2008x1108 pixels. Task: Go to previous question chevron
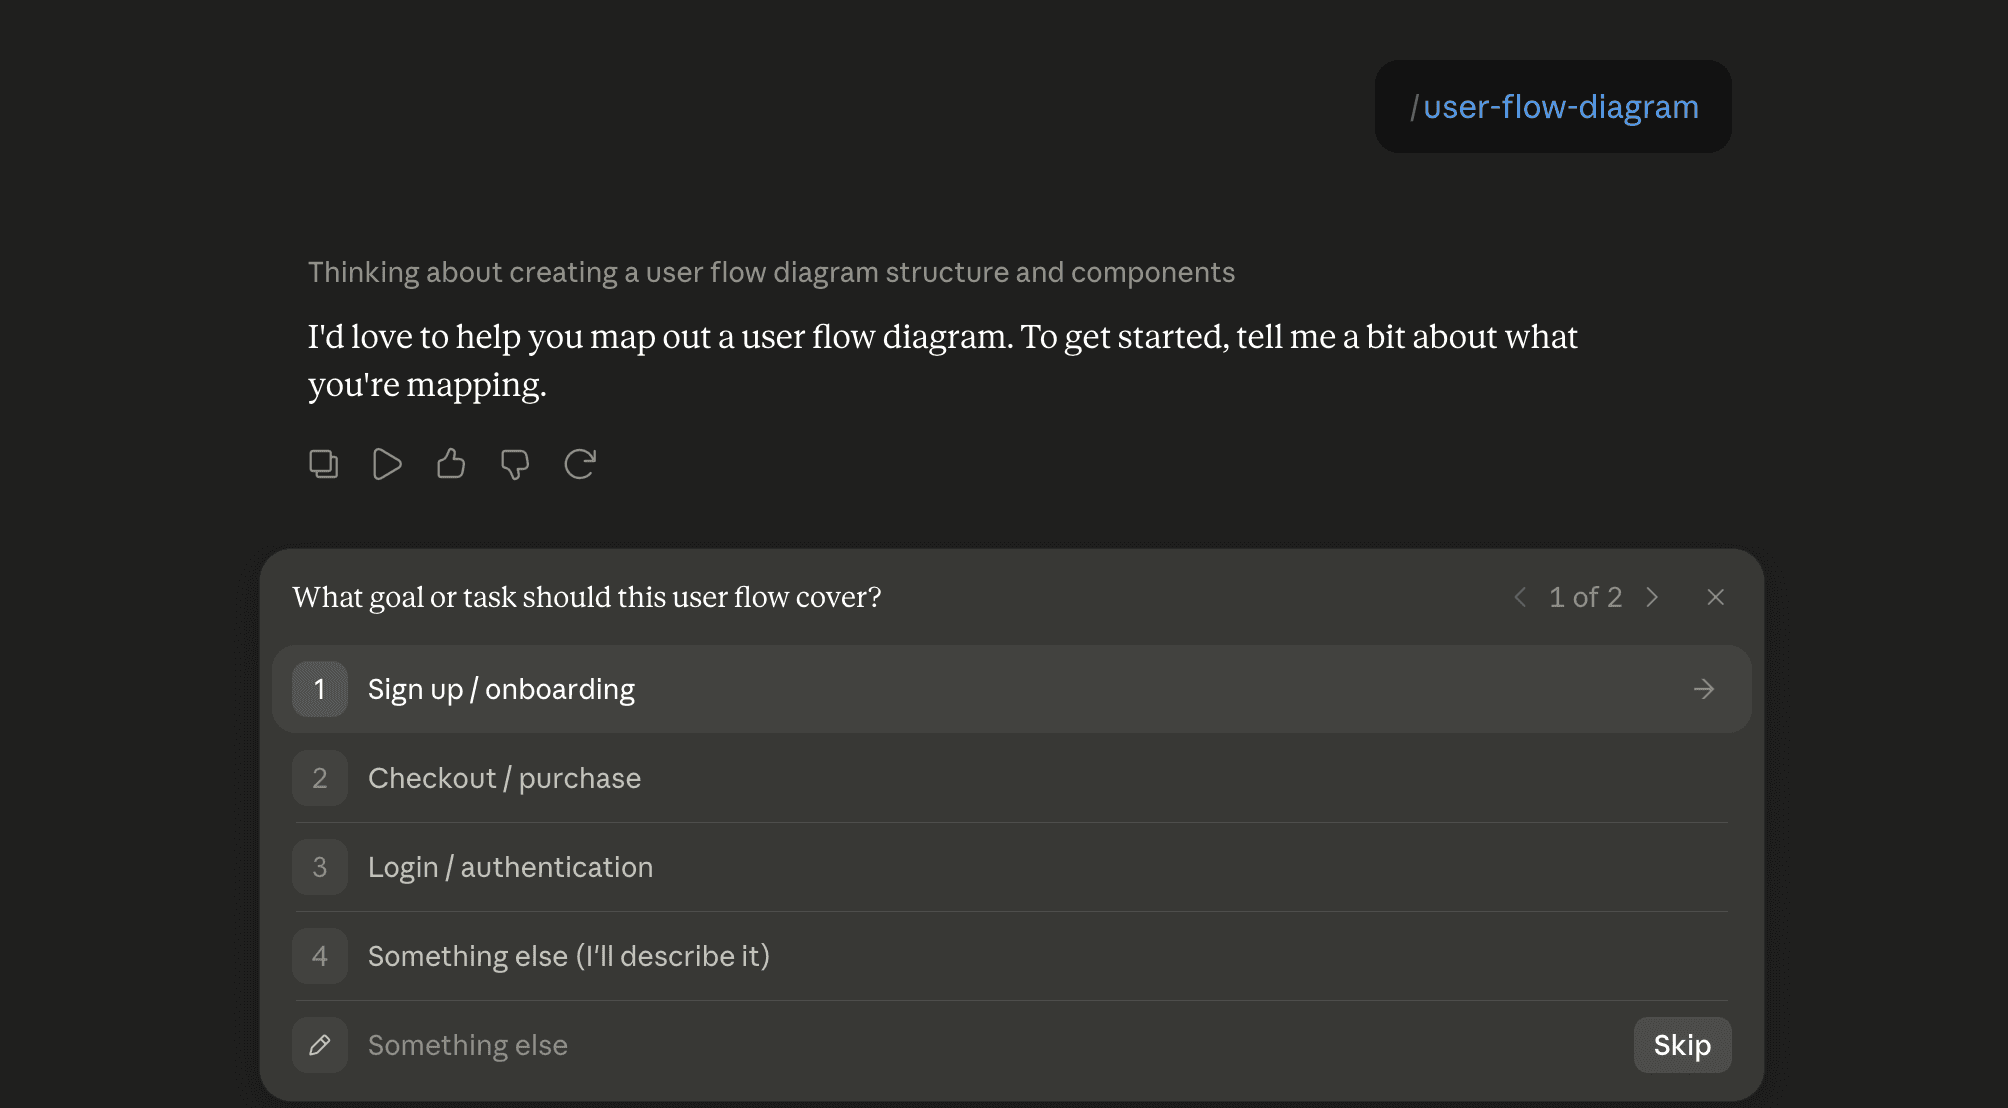tap(1520, 597)
